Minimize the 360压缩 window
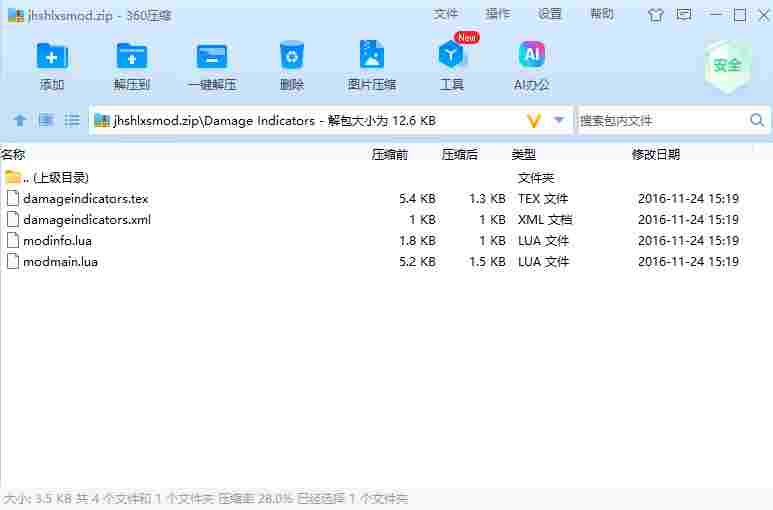This screenshot has height=510, width=773. point(716,15)
